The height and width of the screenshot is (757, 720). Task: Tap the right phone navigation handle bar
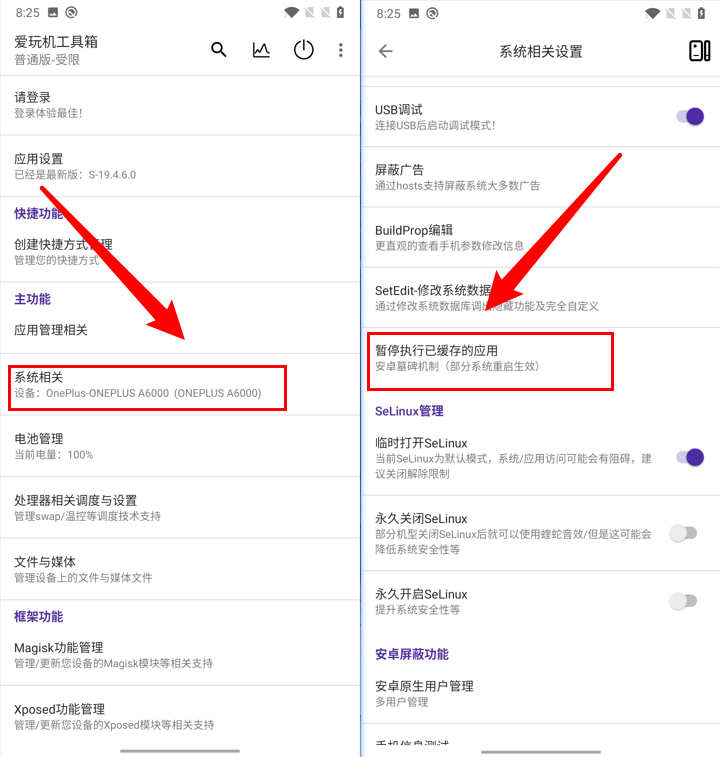coord(540,751)
